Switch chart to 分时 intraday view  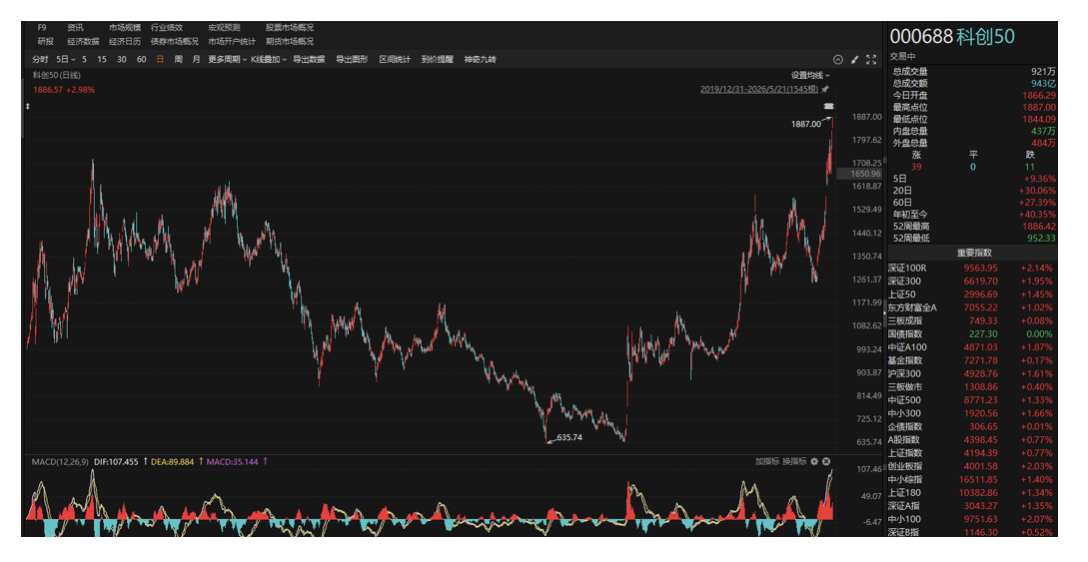tap(40, 60)
